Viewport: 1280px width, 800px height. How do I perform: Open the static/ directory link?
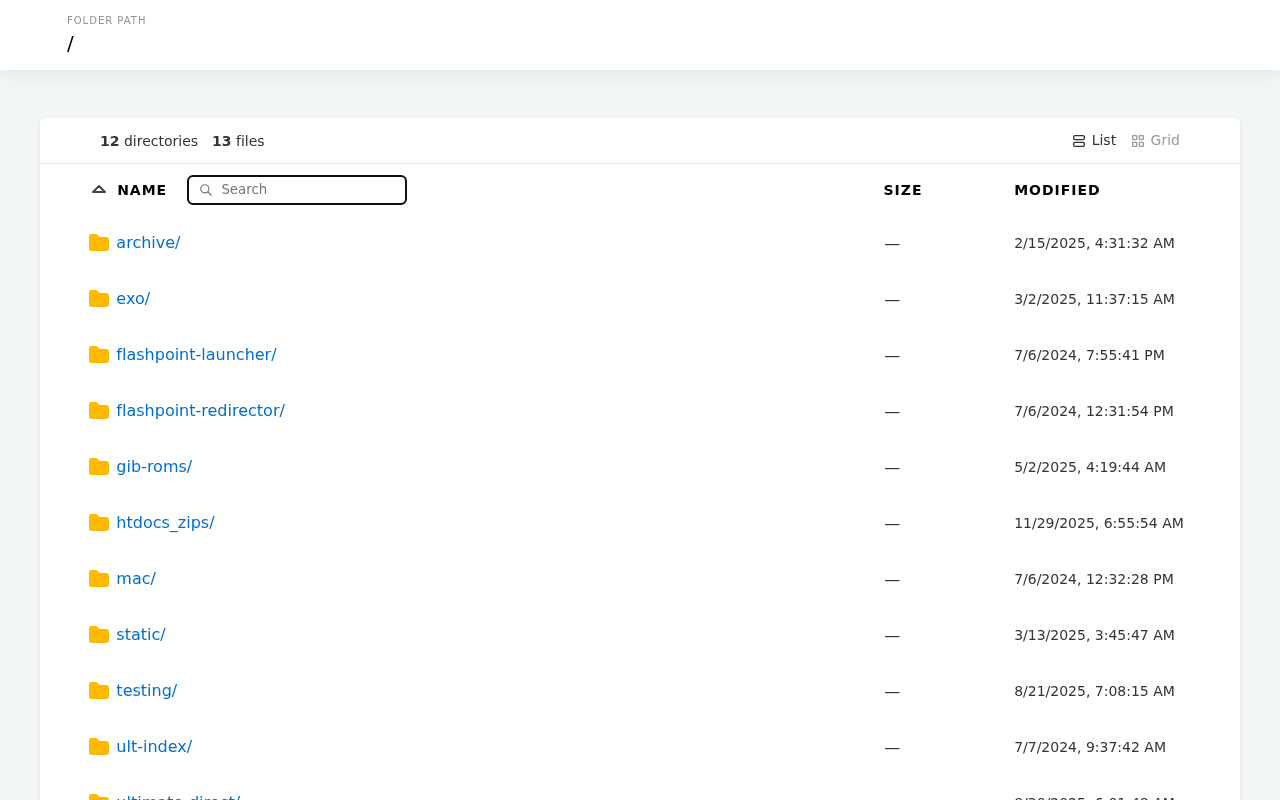[x=141, y=634]
